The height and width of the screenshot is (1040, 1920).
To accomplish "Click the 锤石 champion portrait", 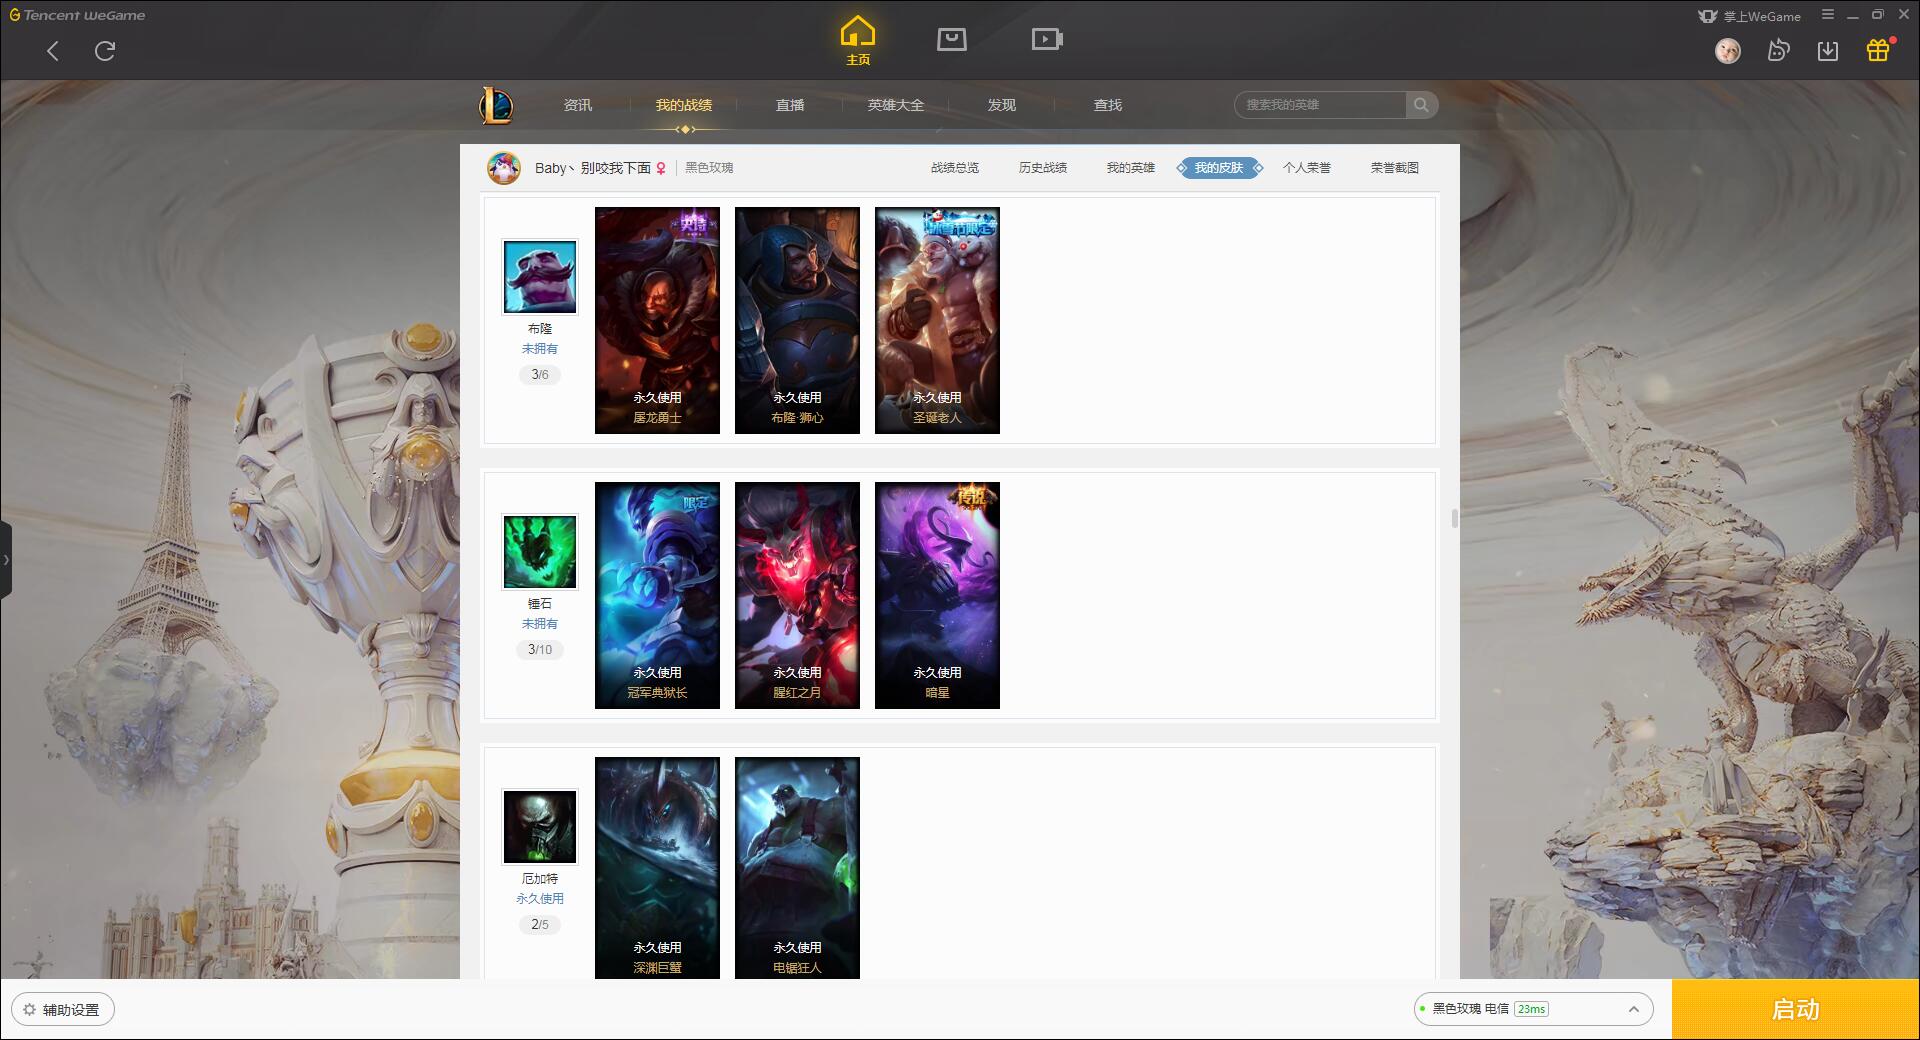I will click(x=540, y=552).
